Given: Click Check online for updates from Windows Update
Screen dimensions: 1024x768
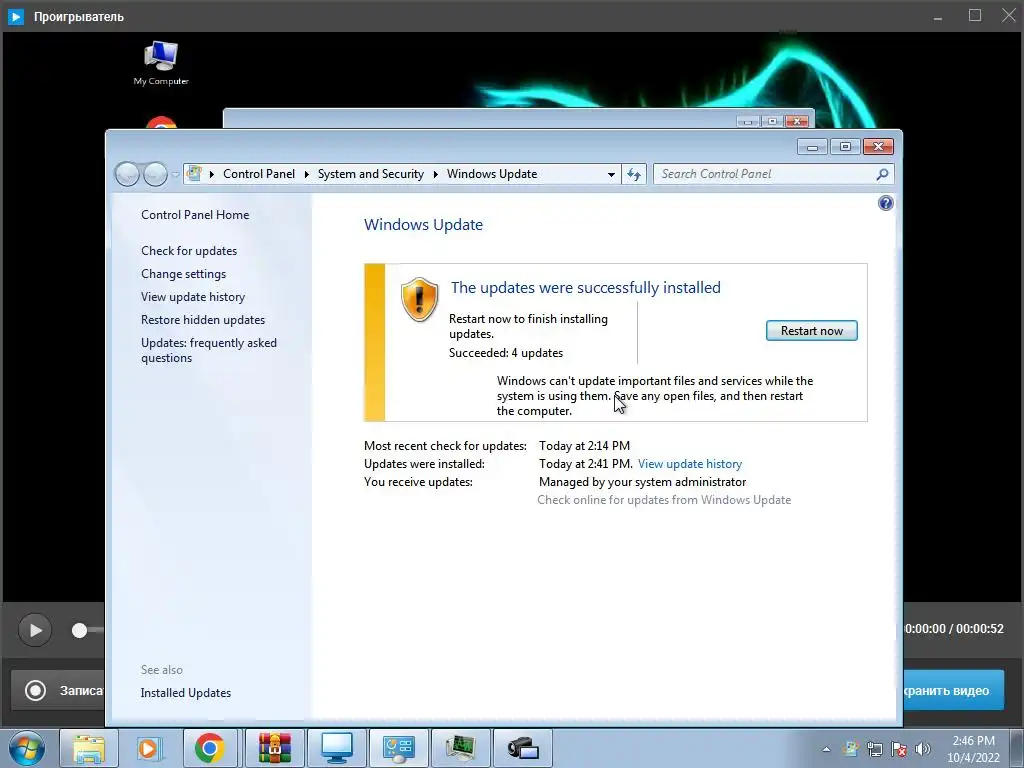Looking at the screenshot, I should point(664,500).
